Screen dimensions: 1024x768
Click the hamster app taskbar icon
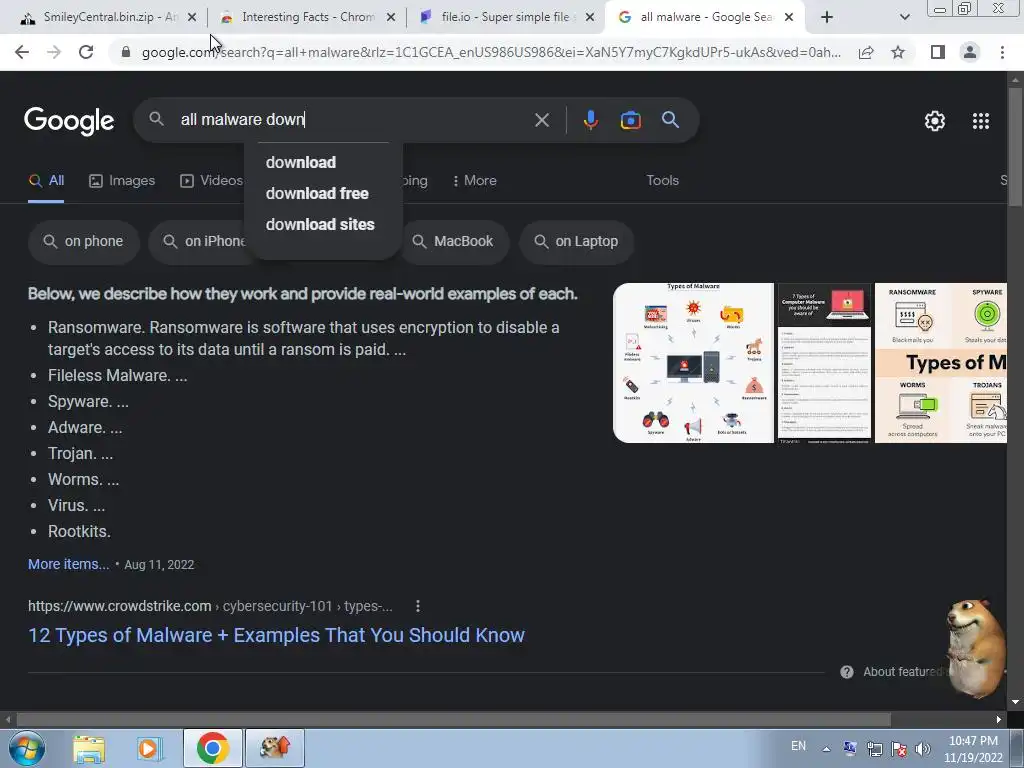click(275, 748)
